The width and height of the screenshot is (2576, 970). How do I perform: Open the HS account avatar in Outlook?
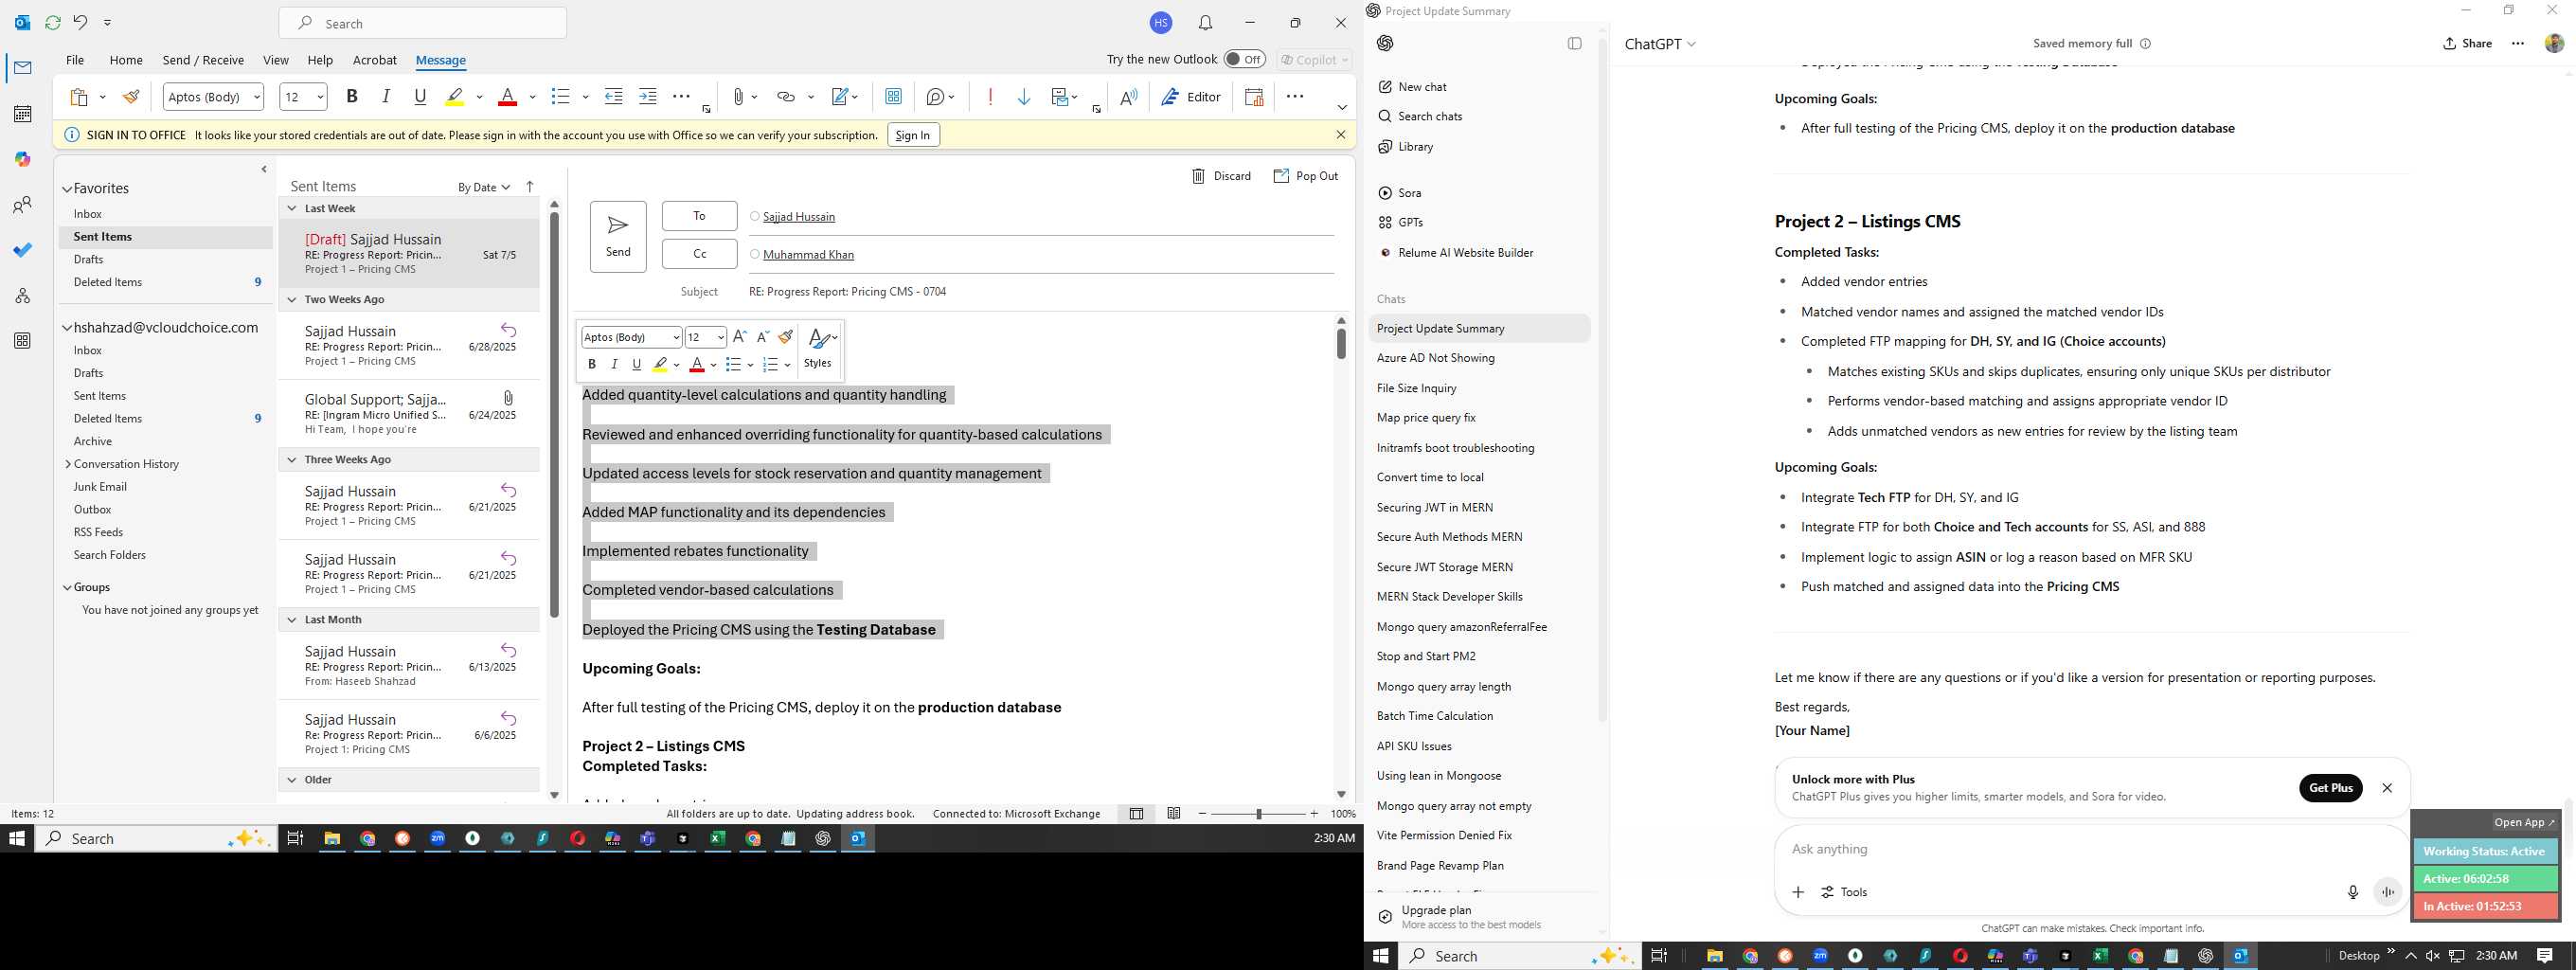(x=1161, y=23)
